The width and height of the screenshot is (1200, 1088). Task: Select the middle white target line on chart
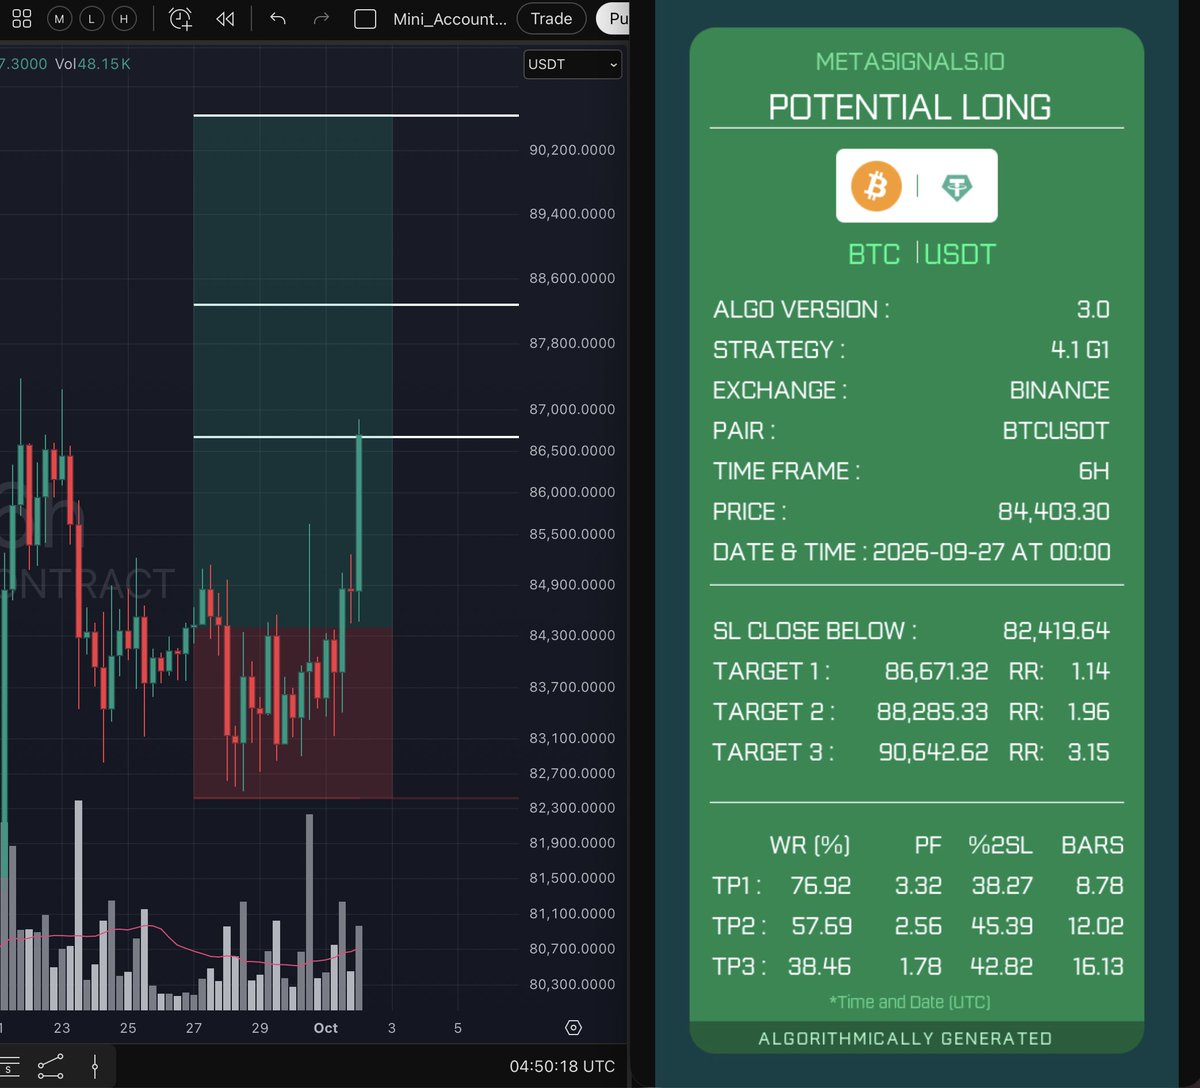click(x=356, y=304)
